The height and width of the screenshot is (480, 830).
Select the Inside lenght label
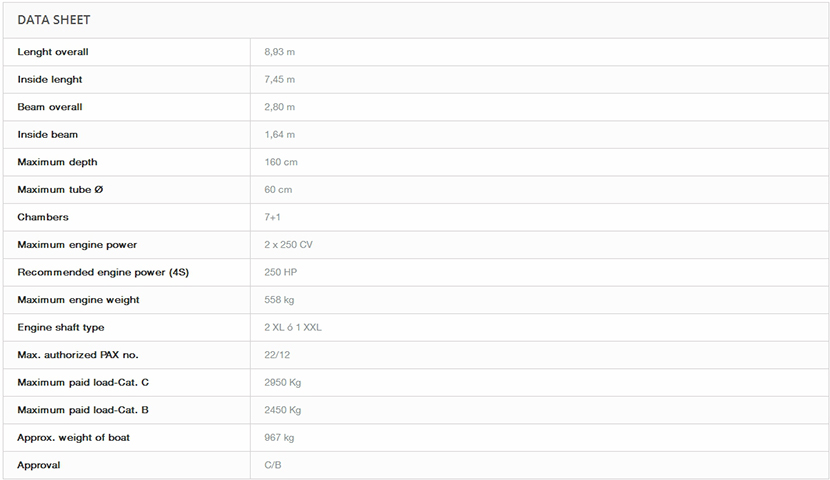click(50, 79)
